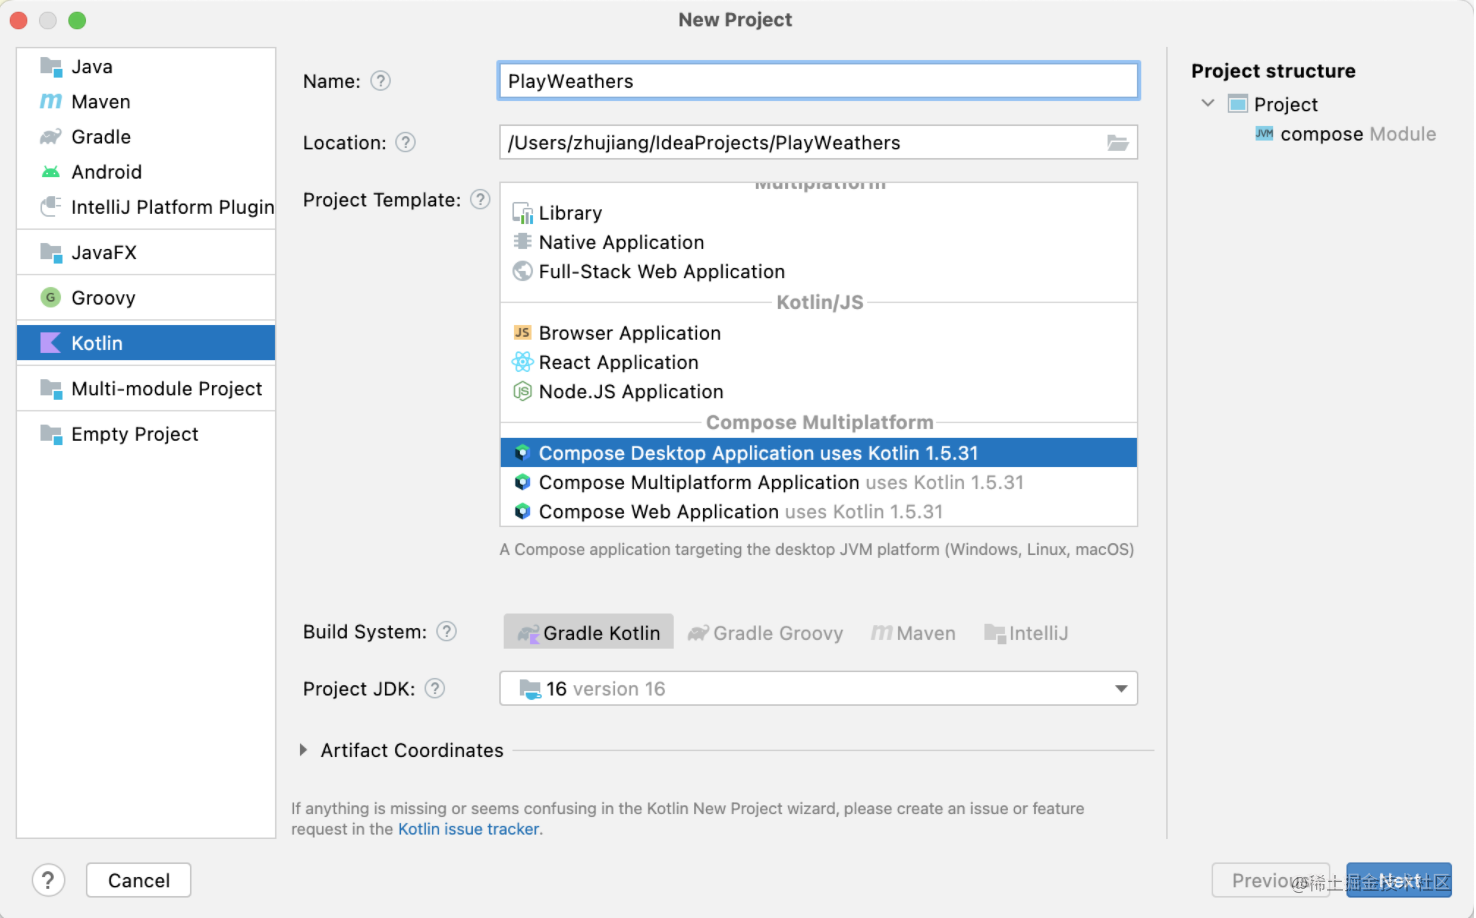Choose the JavaFX project type
This screenshot has width=1476, height=918.
click(x=146, y=253)
